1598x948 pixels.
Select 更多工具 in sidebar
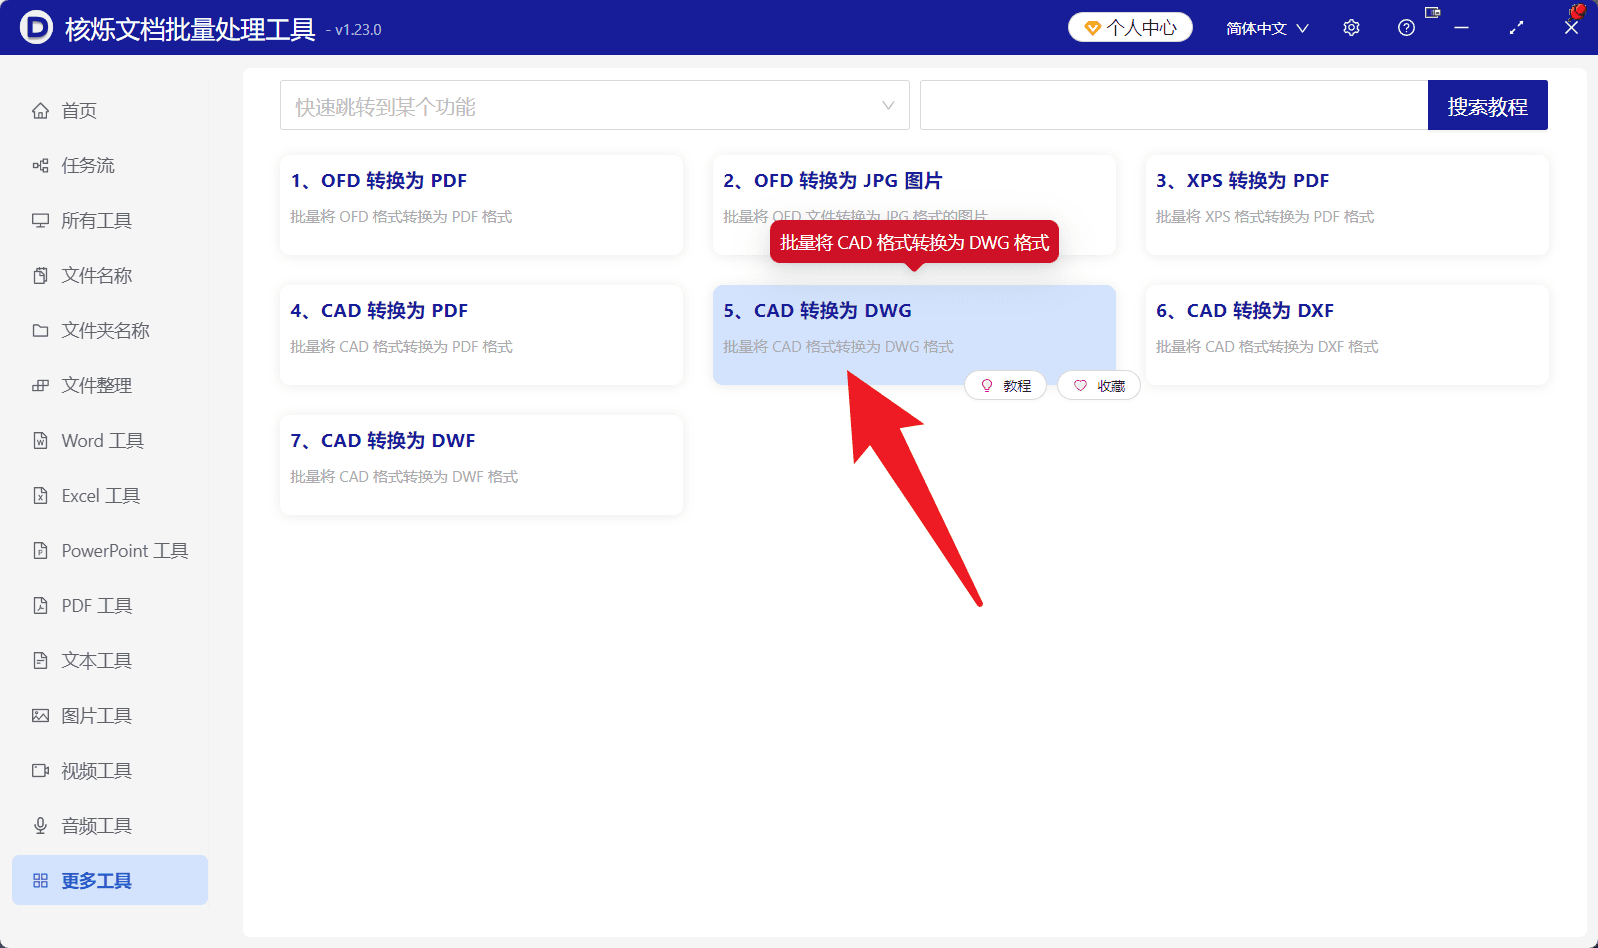click(x=110, y=880)
